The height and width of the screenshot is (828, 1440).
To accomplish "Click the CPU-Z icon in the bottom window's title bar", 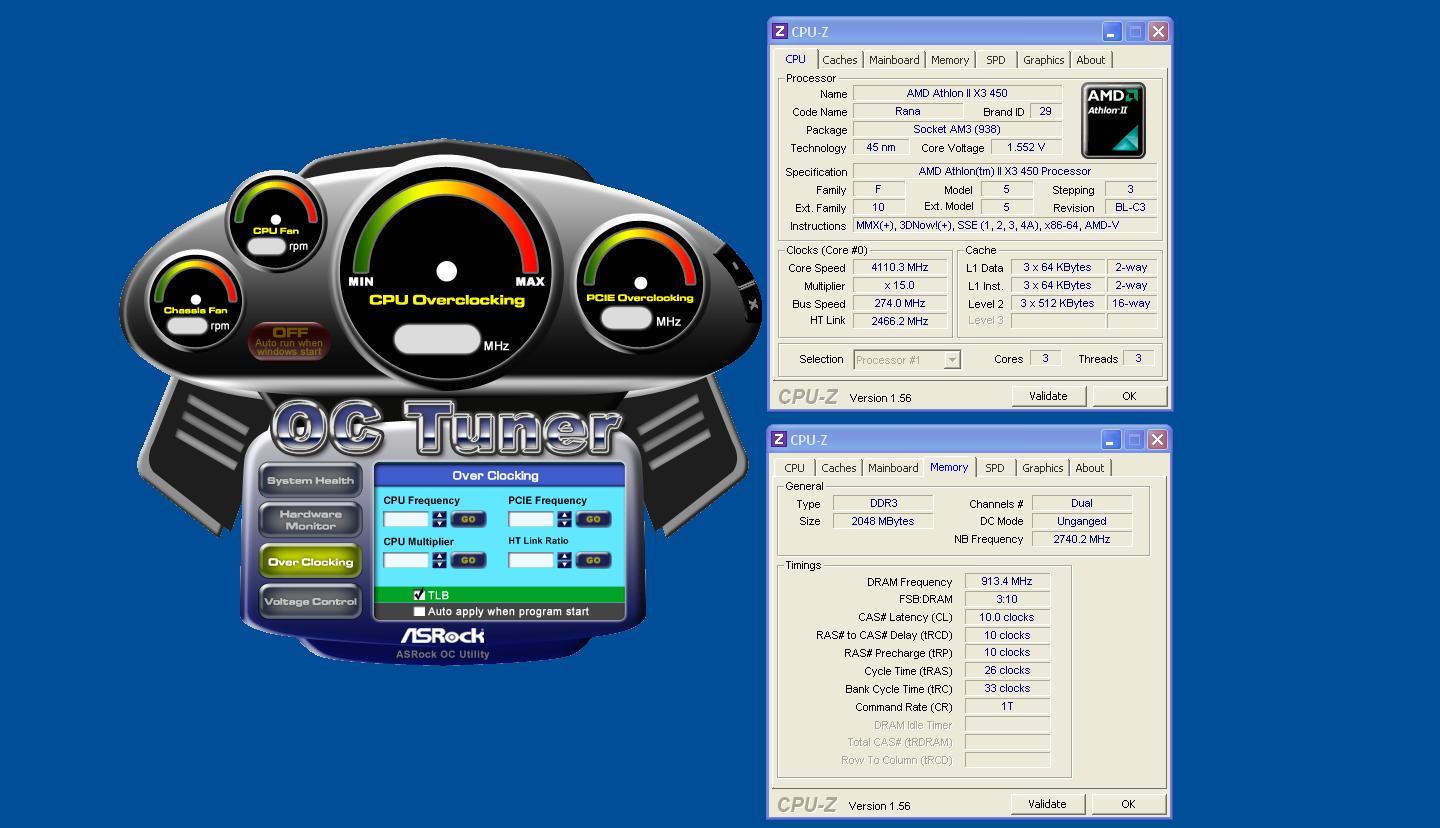I will (x=778, y=439).
